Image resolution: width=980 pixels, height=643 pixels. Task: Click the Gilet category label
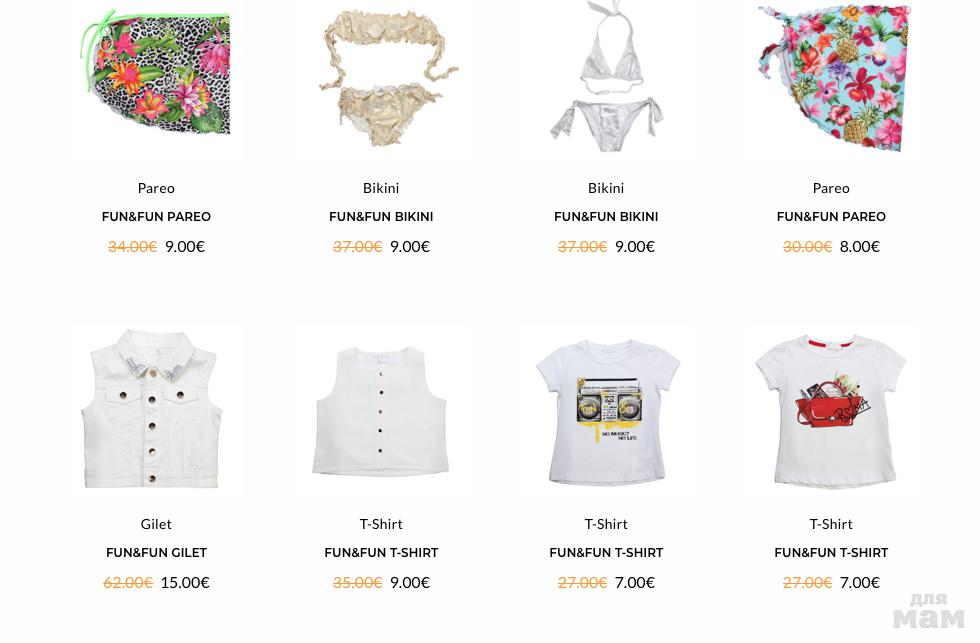coord(156,524)
